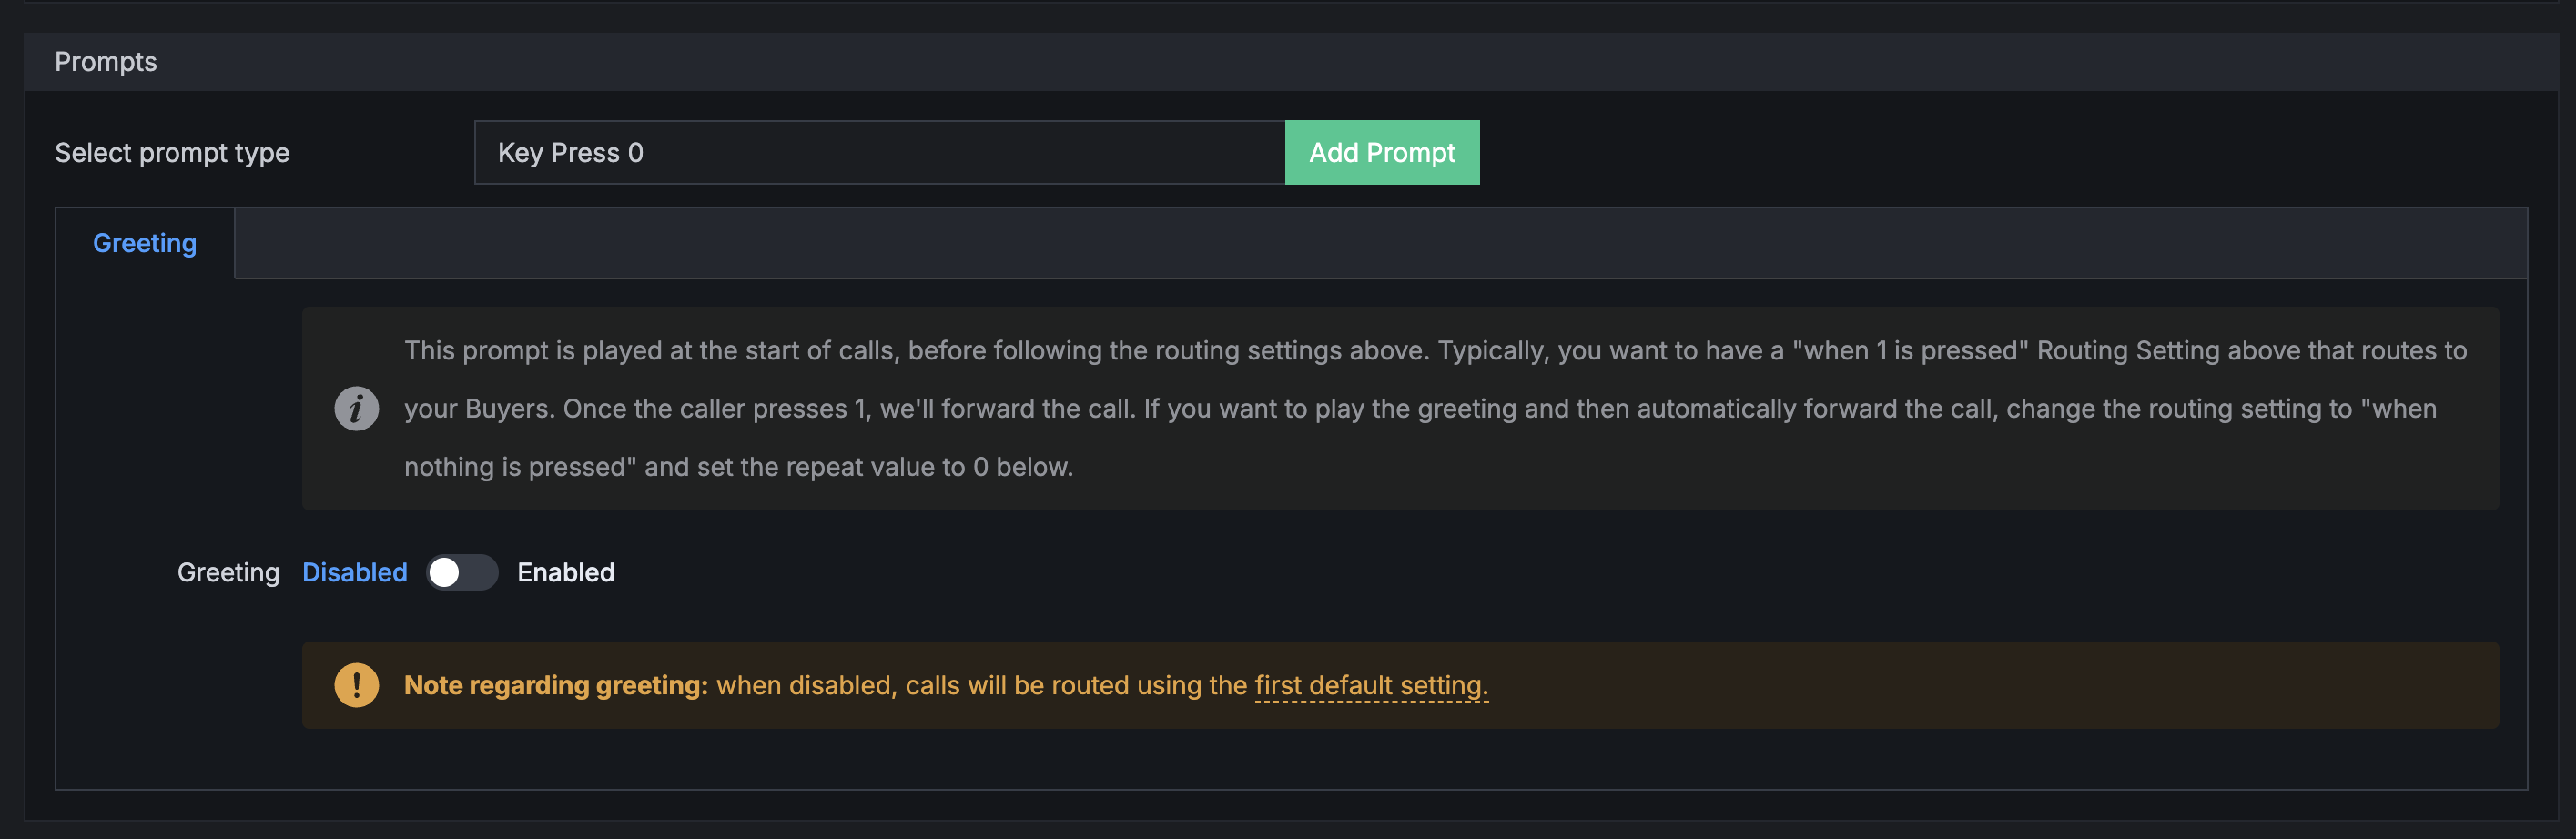Select the blue Disabled label
2576x839 pixels.
[355, 572]
